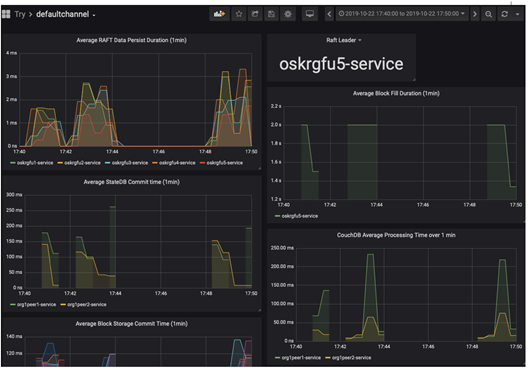The image size is (530, 370).
Task: Star this dashboard as favorite
Action: coord(239,14)
